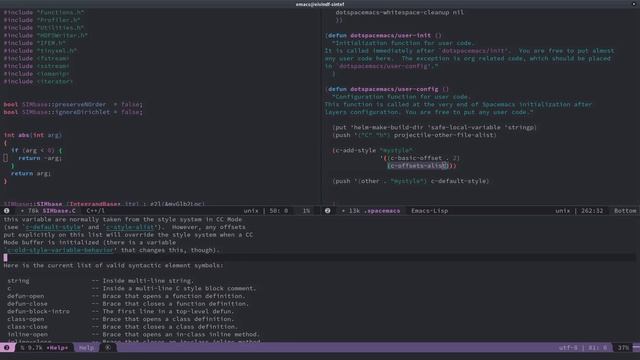Click 'dotspacemacs-whitespace-cleanup nil' line

(x=399, y=12)
